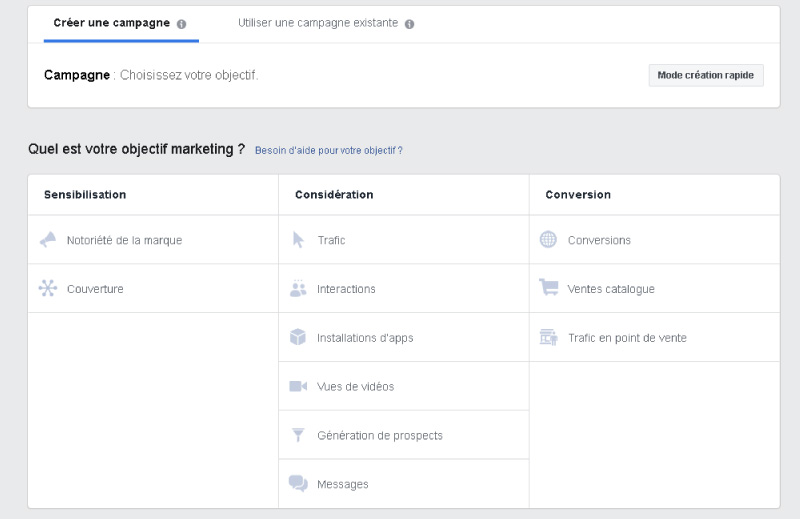Viewport: 800px width, 519px height.
Task: Click the Quel est votre objectif marketing heading
Action: tap(136, 149)
